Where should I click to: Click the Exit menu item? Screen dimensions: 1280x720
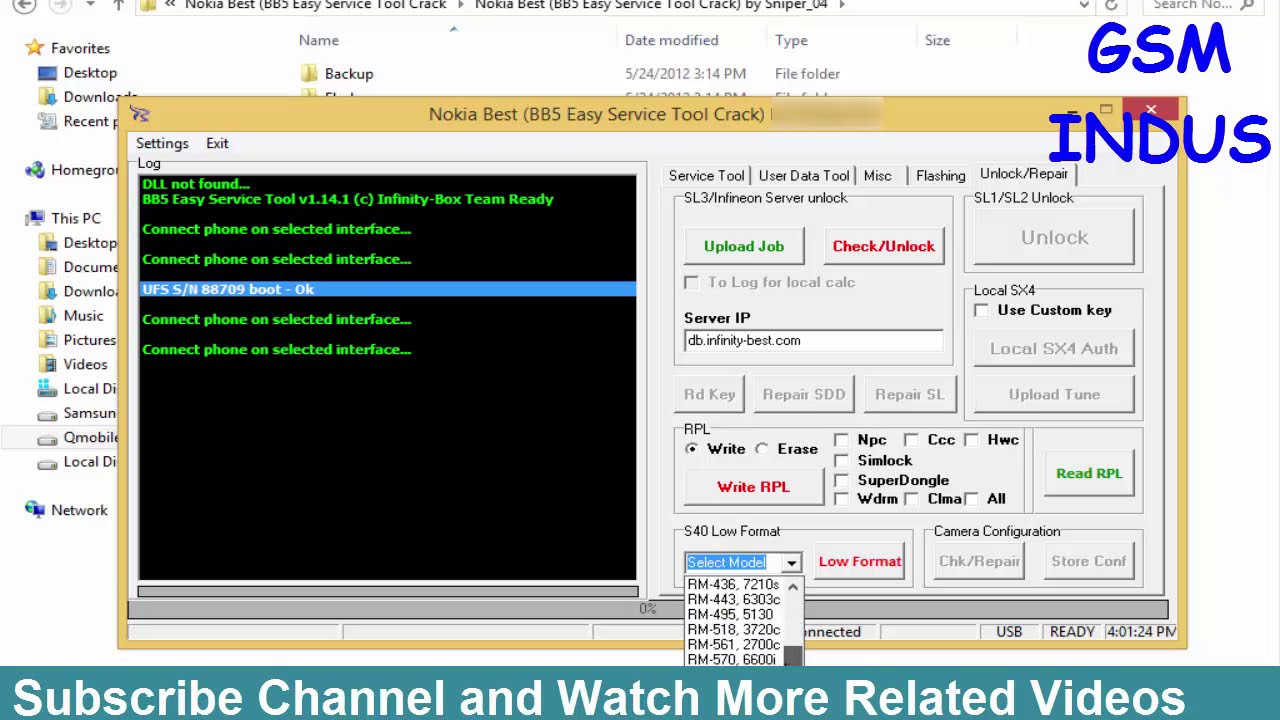(x=217, y=143)
